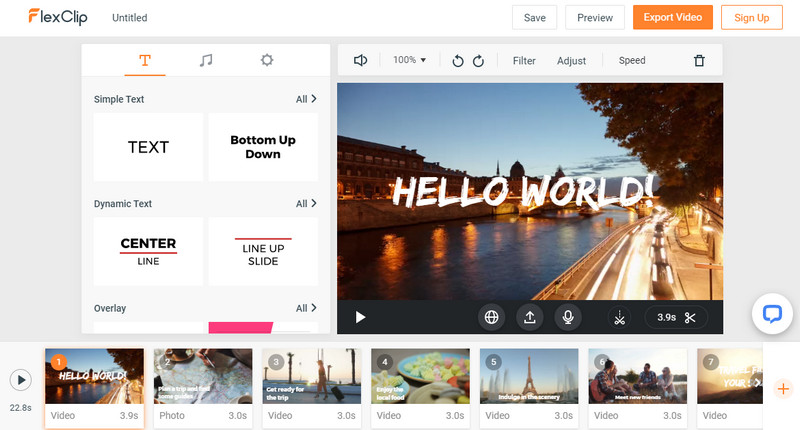800x430 pixels.
Task: Open the Settings gear tab in the side panel
Action: tap(267, 60)
